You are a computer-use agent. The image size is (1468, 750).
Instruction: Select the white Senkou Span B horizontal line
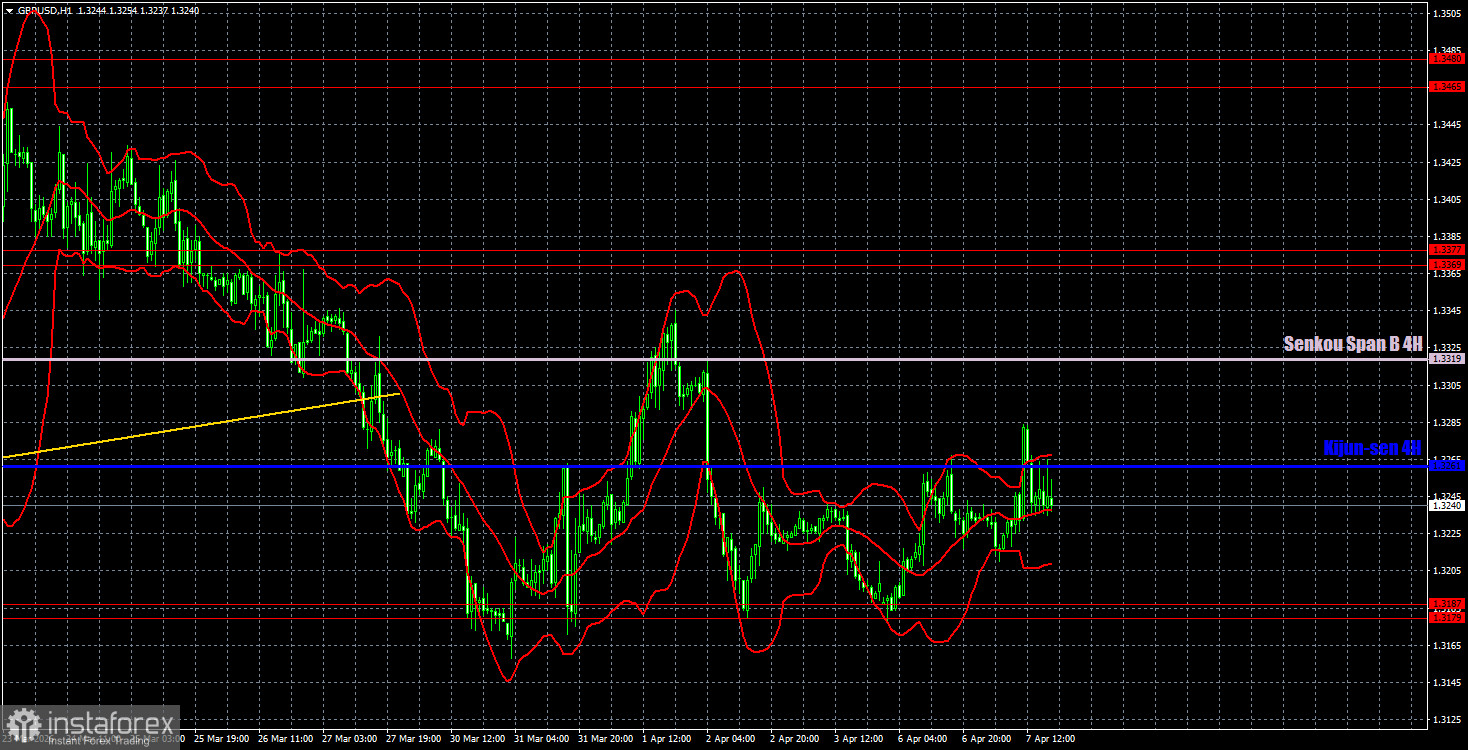pos(700,357)
